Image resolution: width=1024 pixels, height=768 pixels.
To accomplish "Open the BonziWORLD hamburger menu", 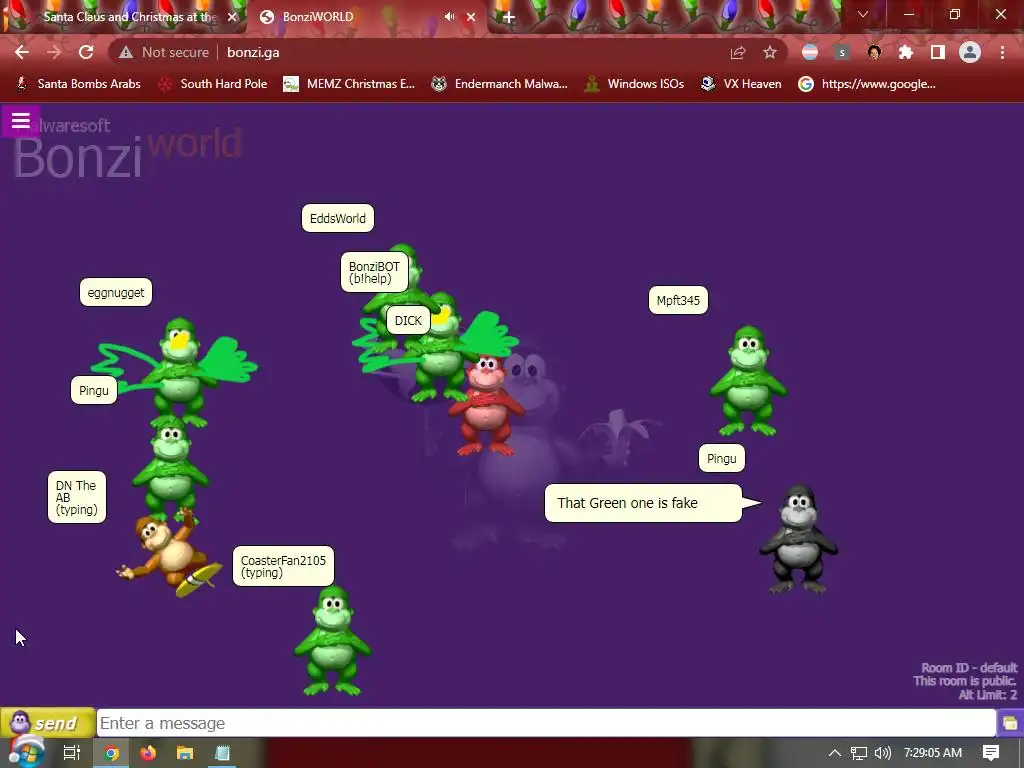I will [x=20, y=121].
